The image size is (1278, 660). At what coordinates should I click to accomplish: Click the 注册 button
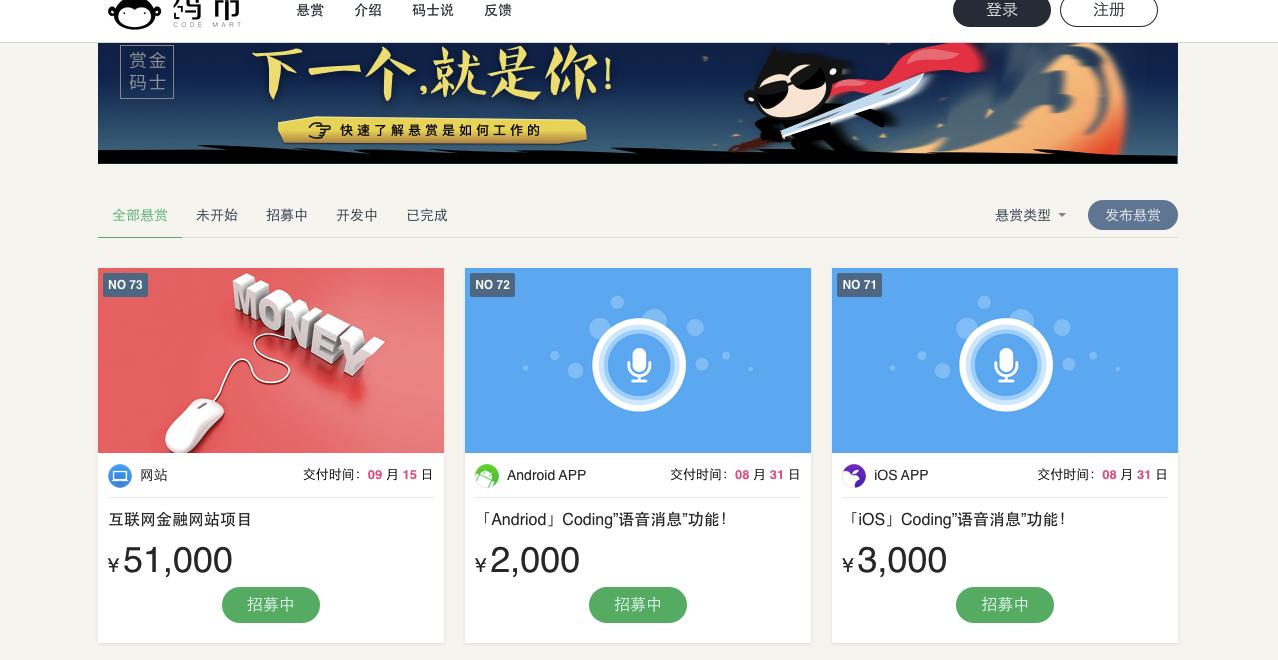pos(1109,10)
